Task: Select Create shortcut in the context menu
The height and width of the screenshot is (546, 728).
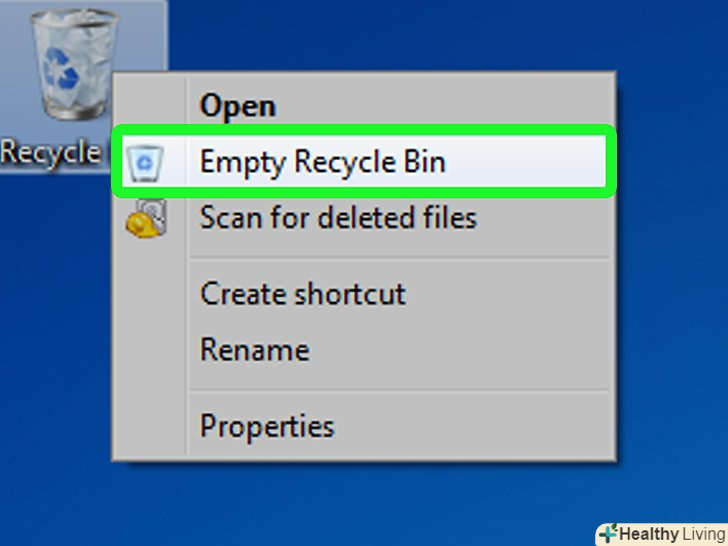Action: pyautogui.click(x=303, y=294)
